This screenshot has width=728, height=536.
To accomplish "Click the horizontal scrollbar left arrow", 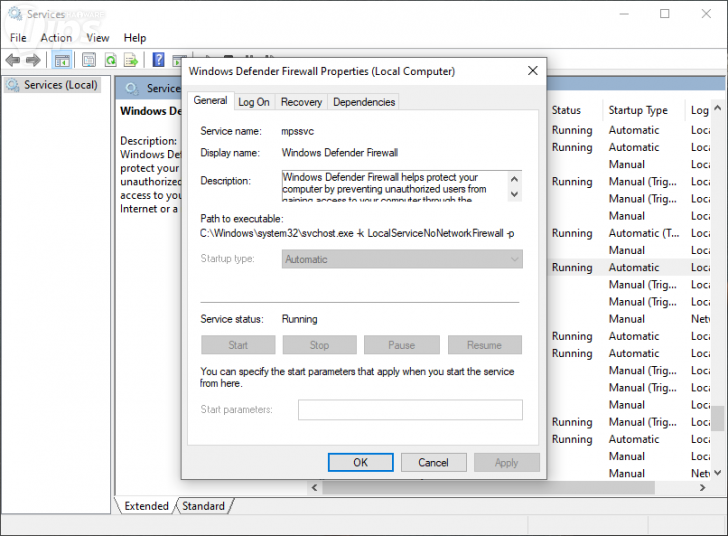I will [314, 487].
